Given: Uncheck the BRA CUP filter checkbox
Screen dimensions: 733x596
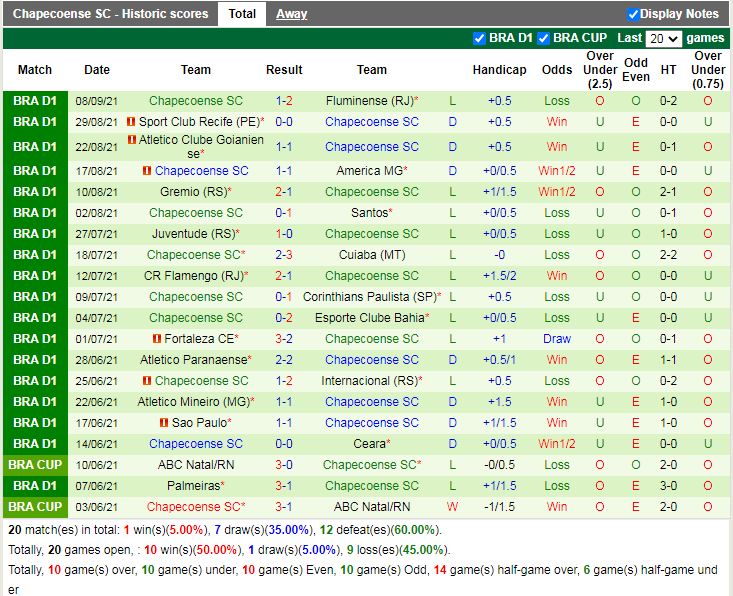Looking at the screenshot, I should pos(543,38).
